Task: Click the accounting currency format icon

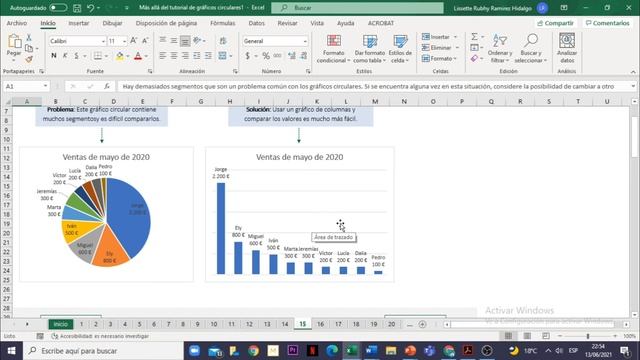Action: (248, 56)
